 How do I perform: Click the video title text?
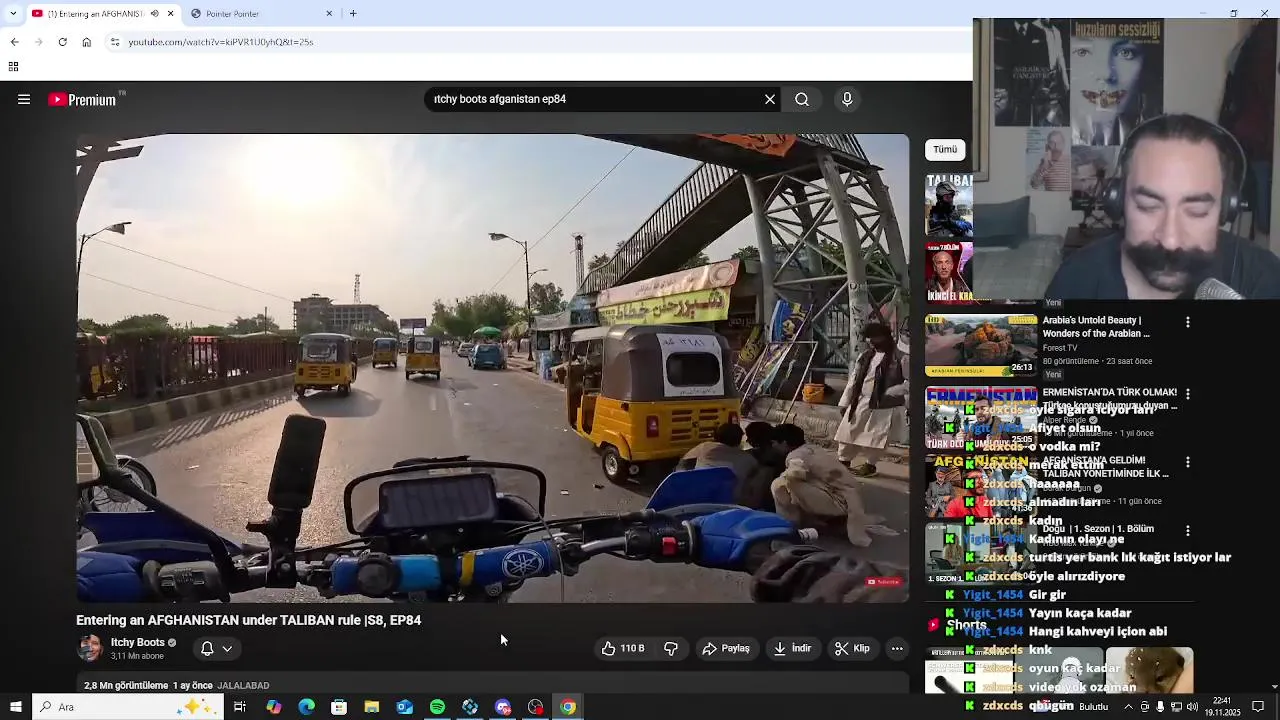[x=248, y=620]
